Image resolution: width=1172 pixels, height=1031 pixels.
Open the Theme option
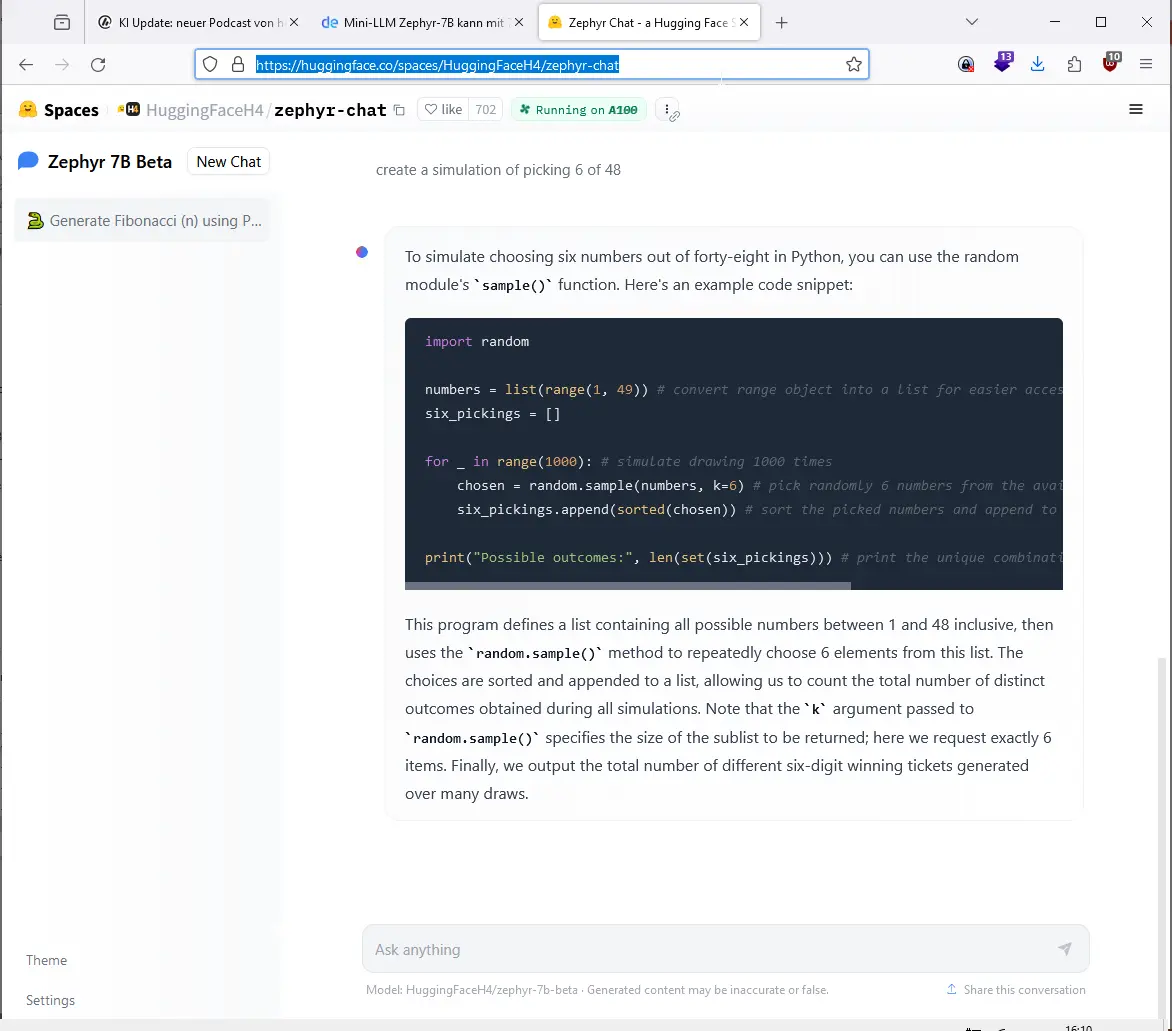[x=46, y=960]
